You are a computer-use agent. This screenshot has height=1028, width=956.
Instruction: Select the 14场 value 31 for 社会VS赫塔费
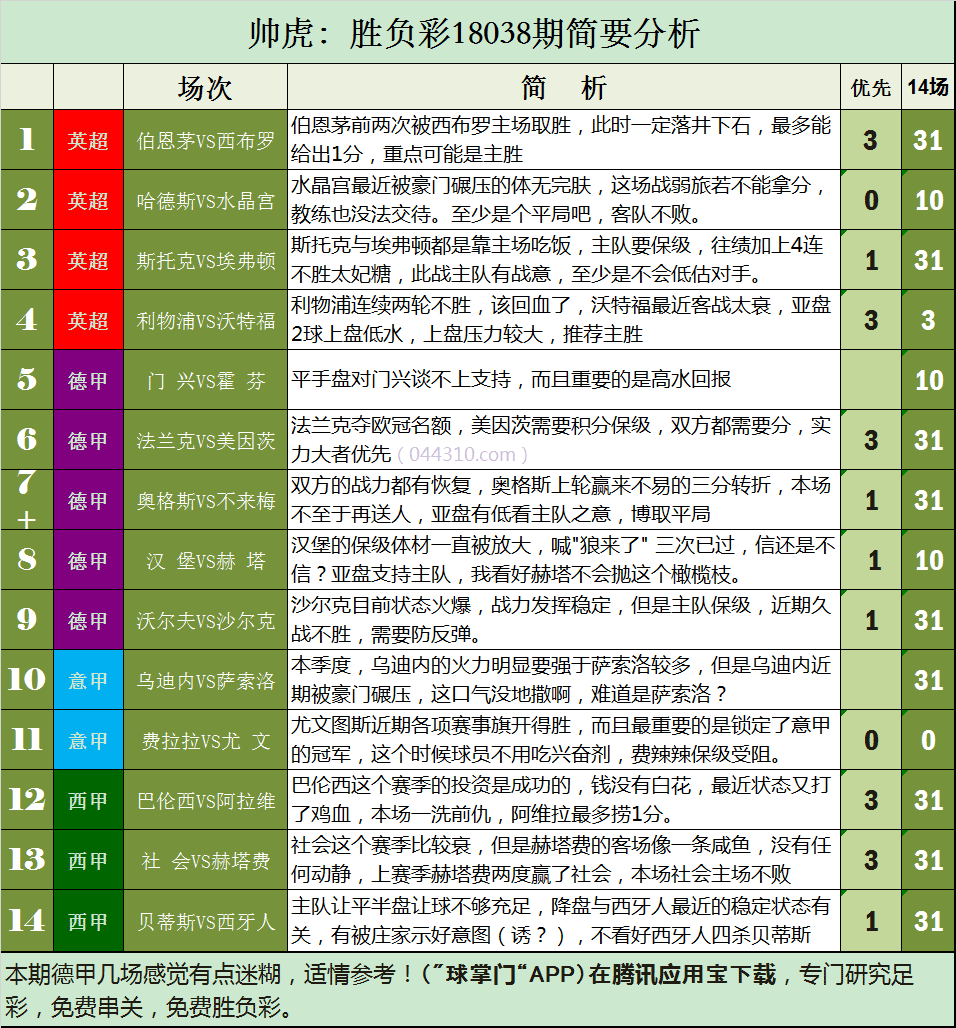928,860
